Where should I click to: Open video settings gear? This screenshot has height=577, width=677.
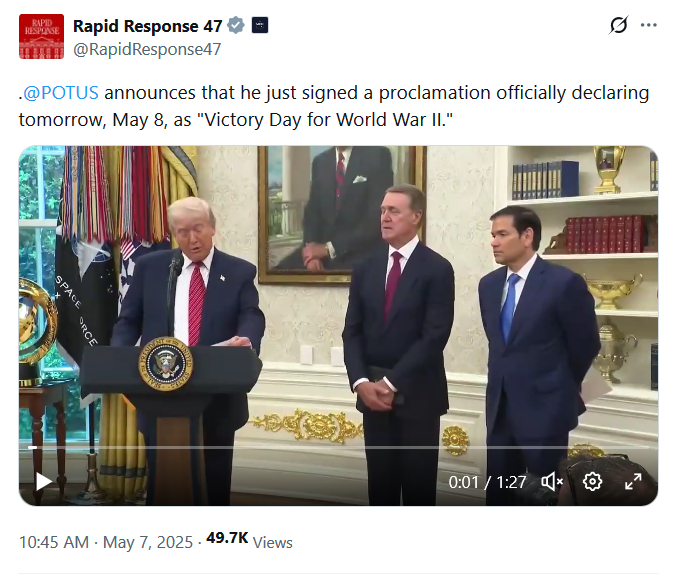tap(592, 481)
